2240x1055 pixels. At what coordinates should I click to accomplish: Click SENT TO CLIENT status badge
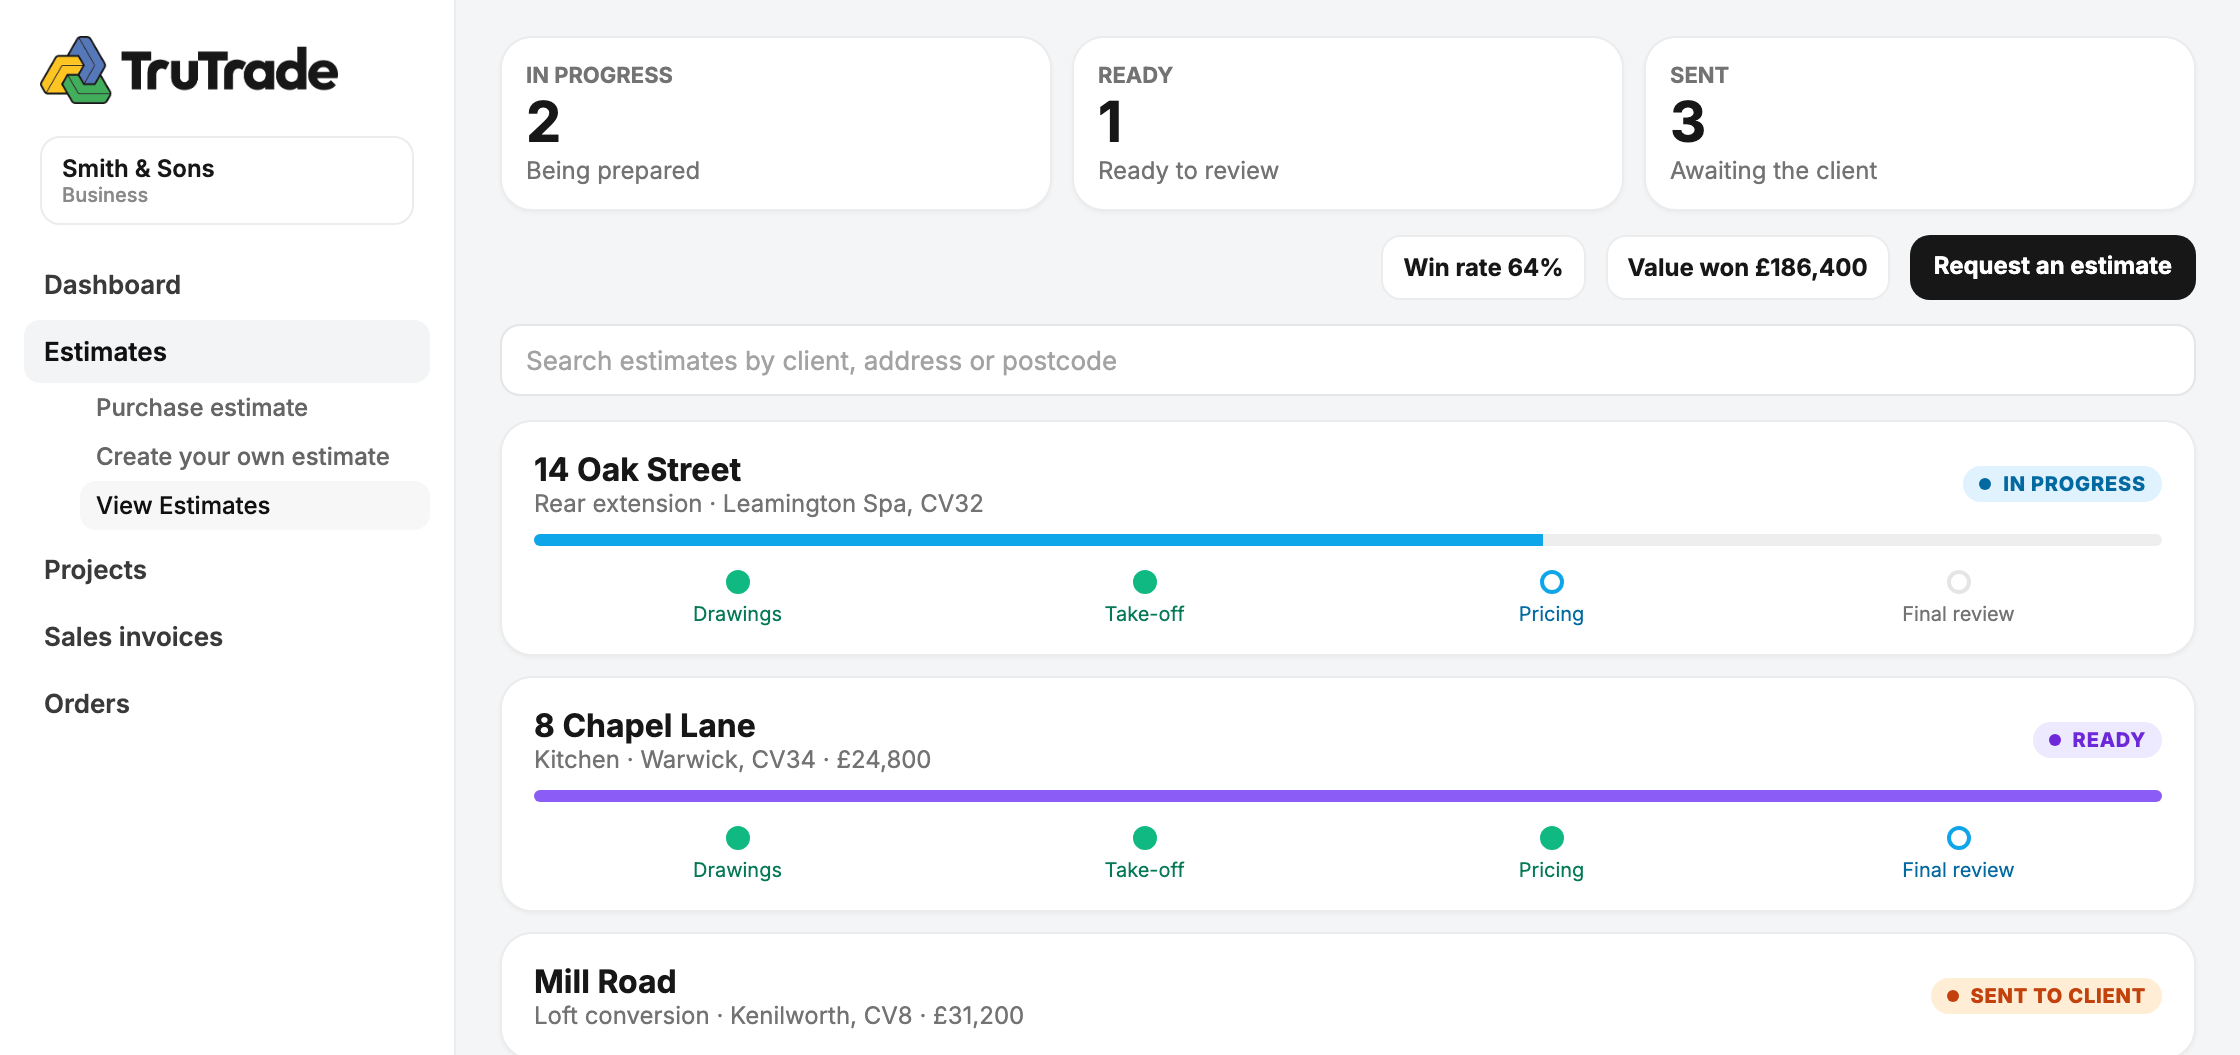pos(2046,996)
